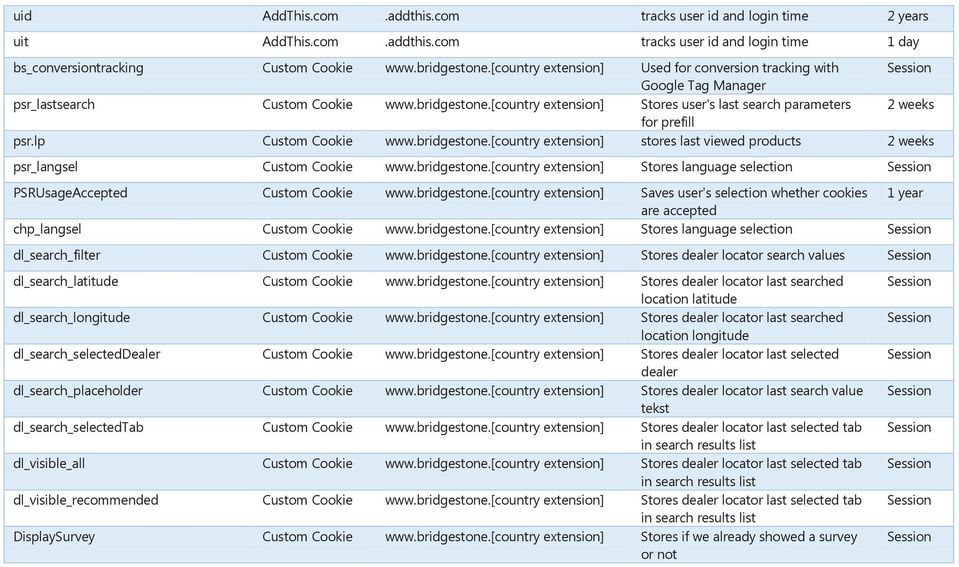Click 'Stores dealer locator last search value tekst'
Viewport: 959px width, 567px height.
pos(752,400)
